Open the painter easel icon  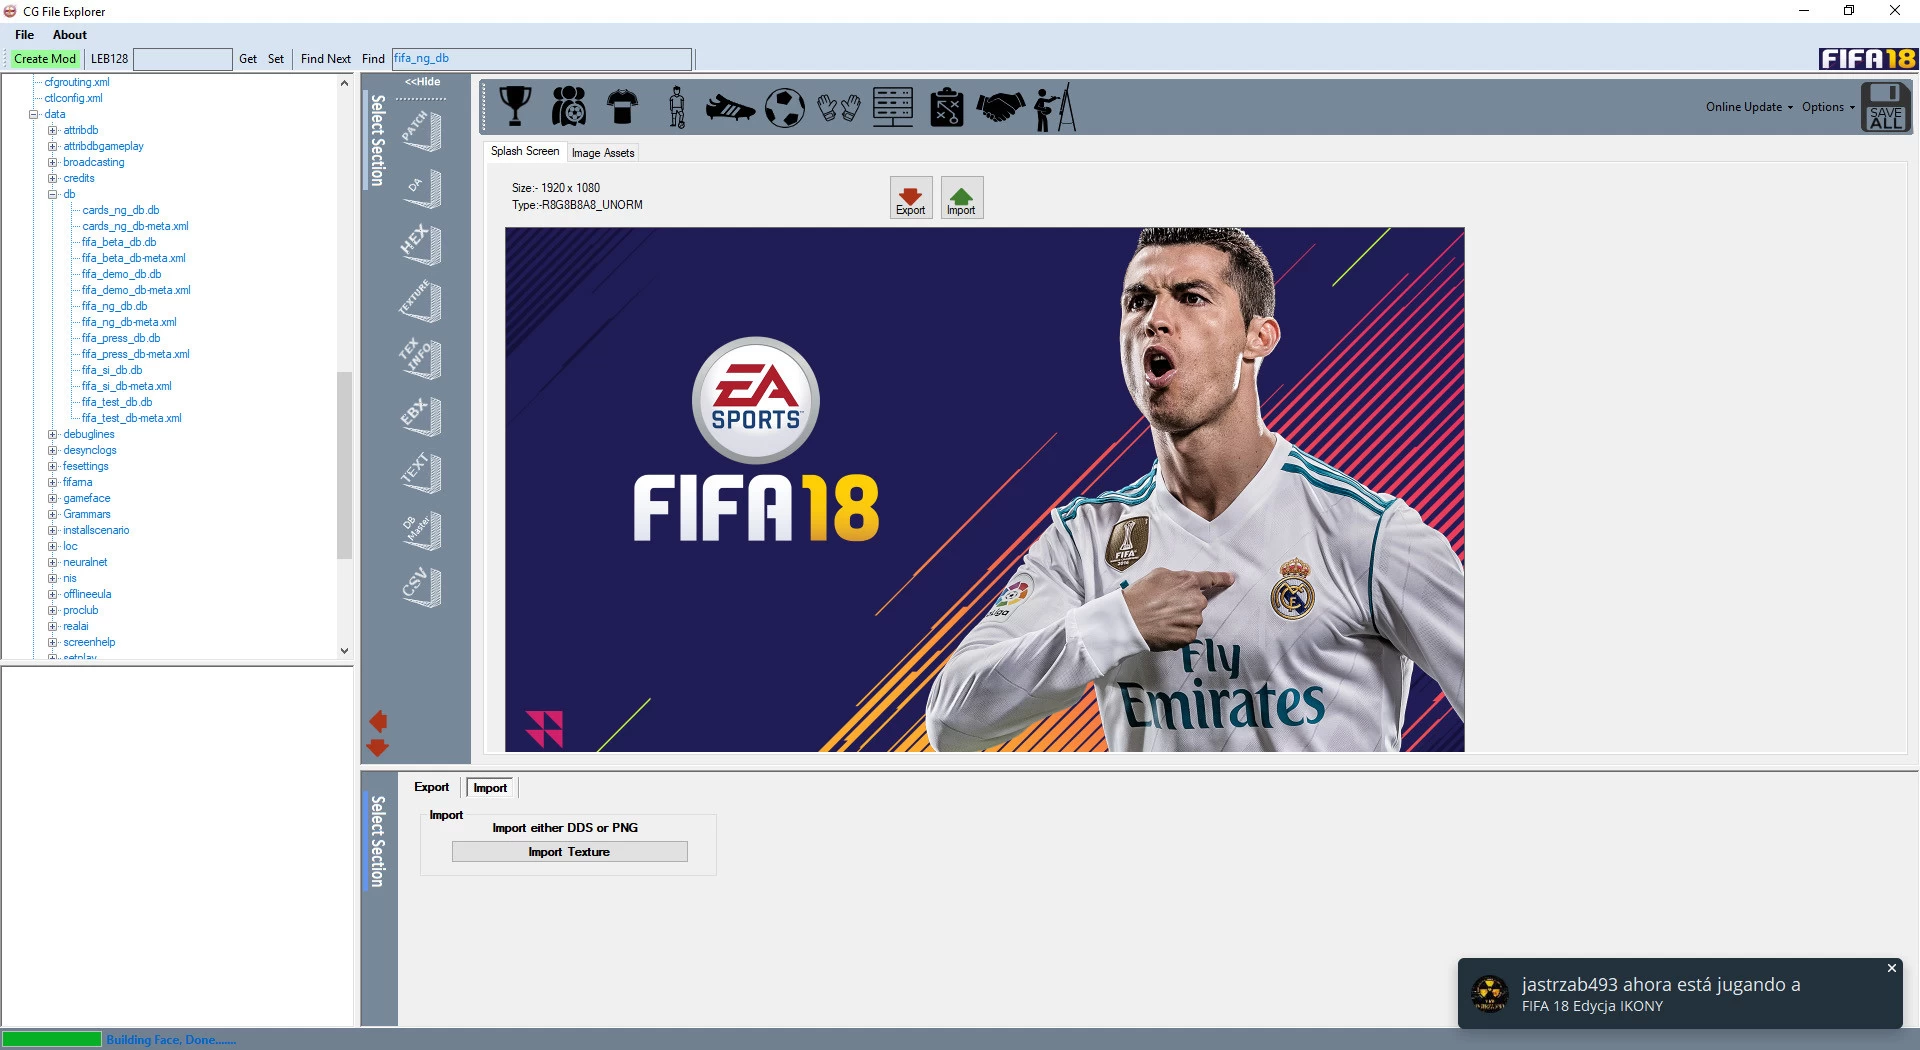1055,107
